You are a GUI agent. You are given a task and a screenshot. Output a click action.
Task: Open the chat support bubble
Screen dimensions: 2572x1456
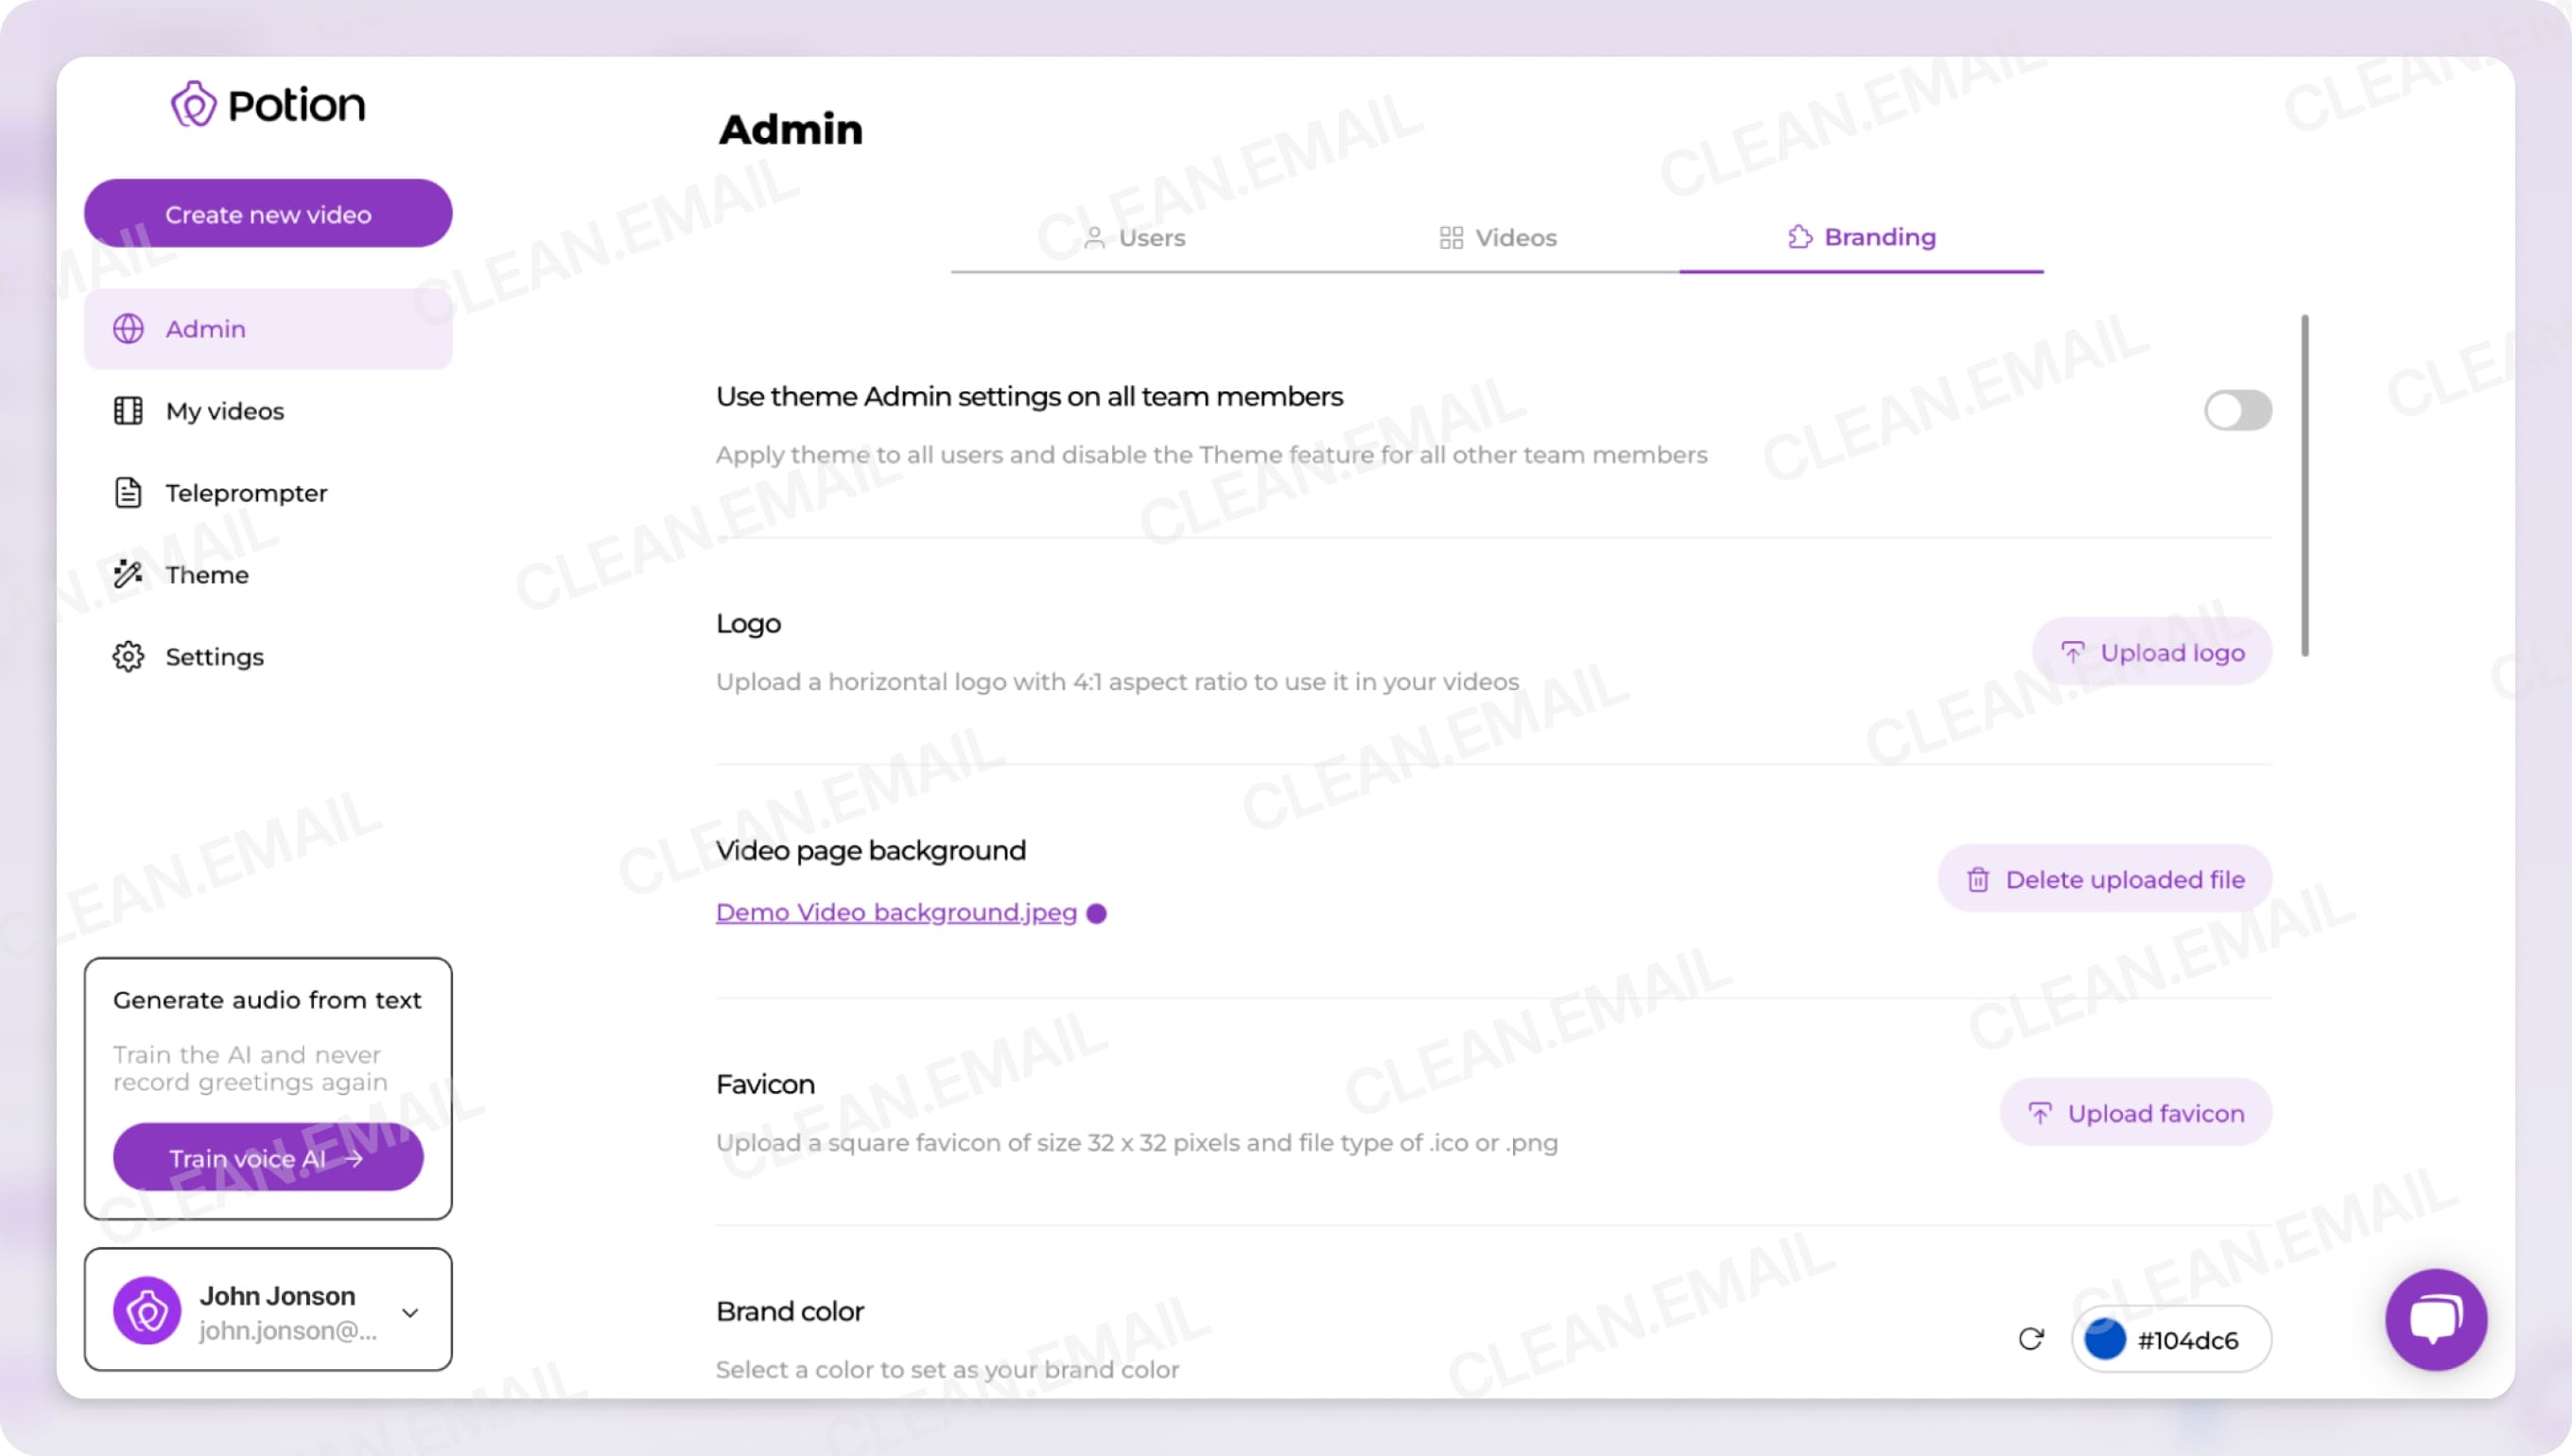coord(2436,1319)
